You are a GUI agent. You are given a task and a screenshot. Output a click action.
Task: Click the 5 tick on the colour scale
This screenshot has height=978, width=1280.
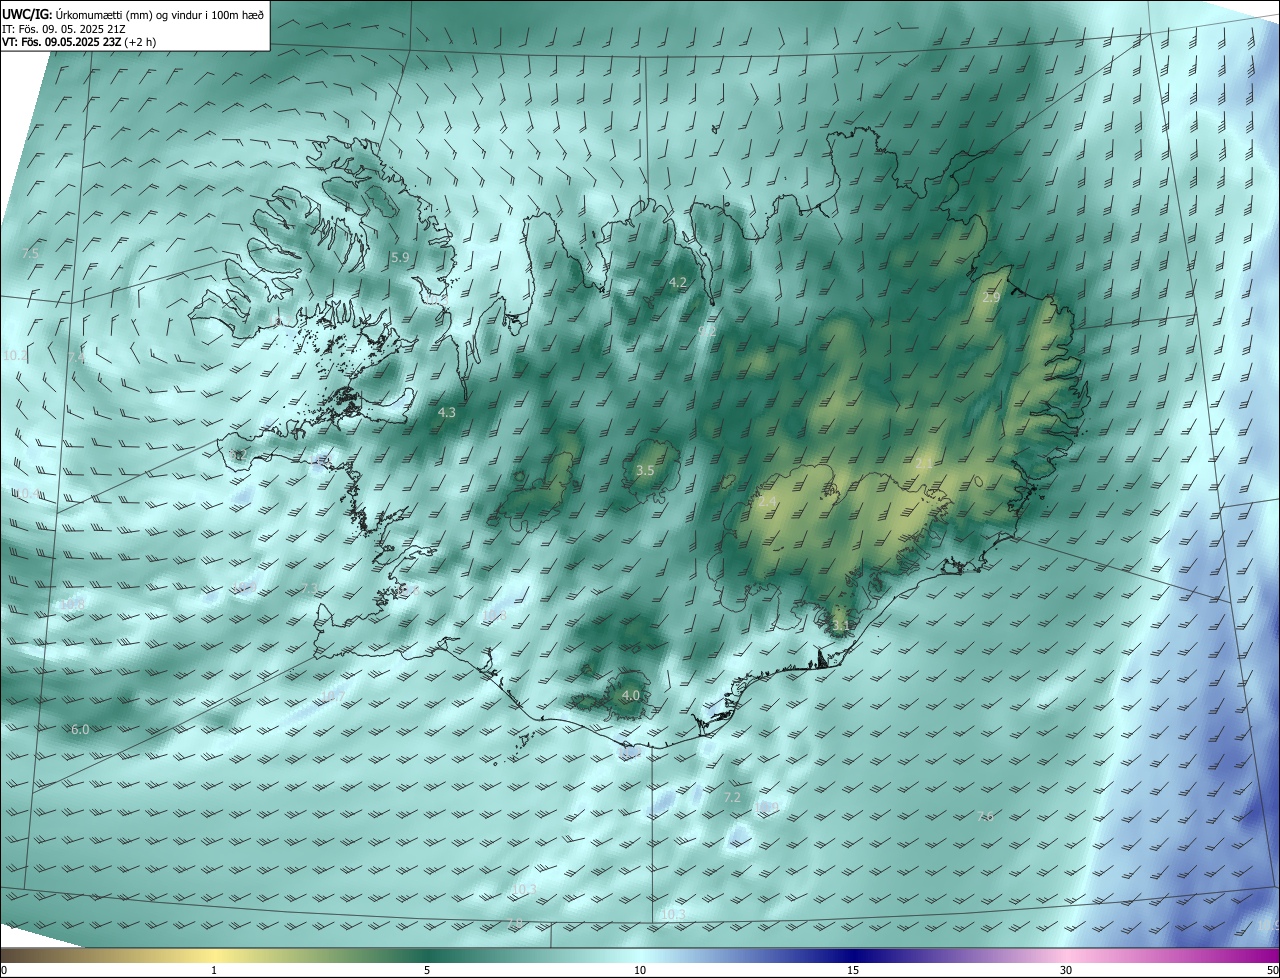[x=427, y=970]
